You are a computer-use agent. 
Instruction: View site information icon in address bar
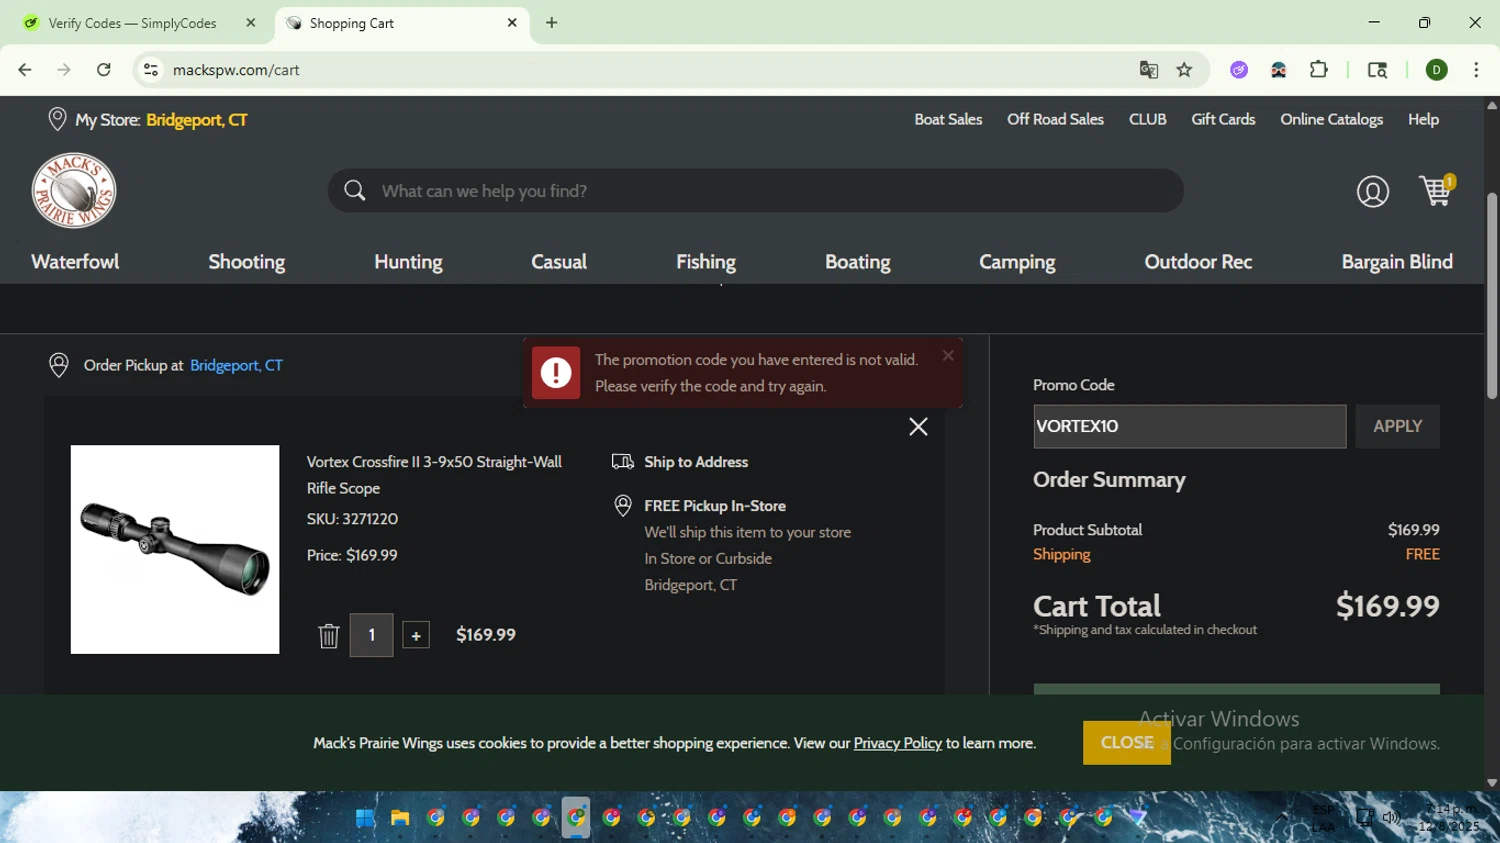click(x=151, y=70)
